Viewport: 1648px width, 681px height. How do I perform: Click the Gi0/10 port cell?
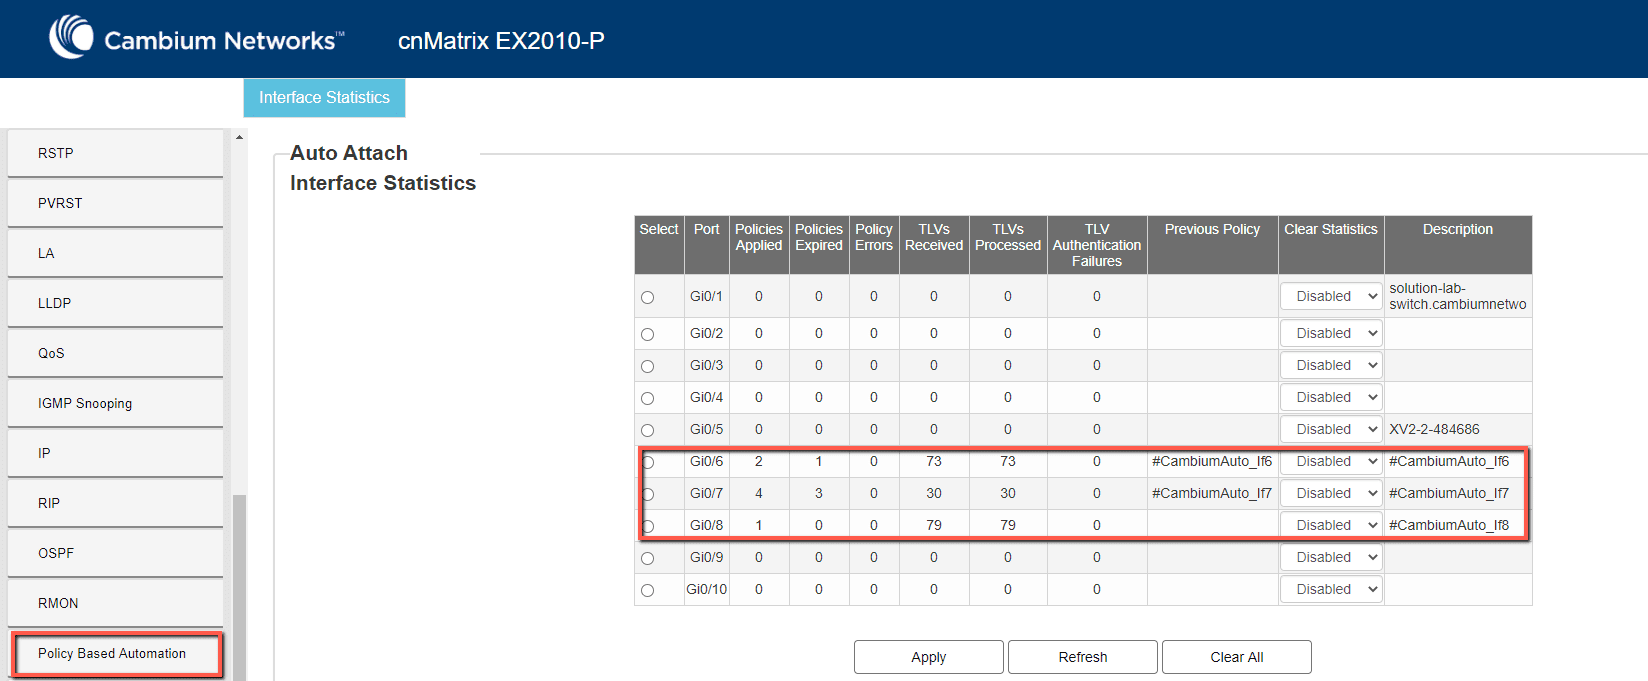[707, 589]
